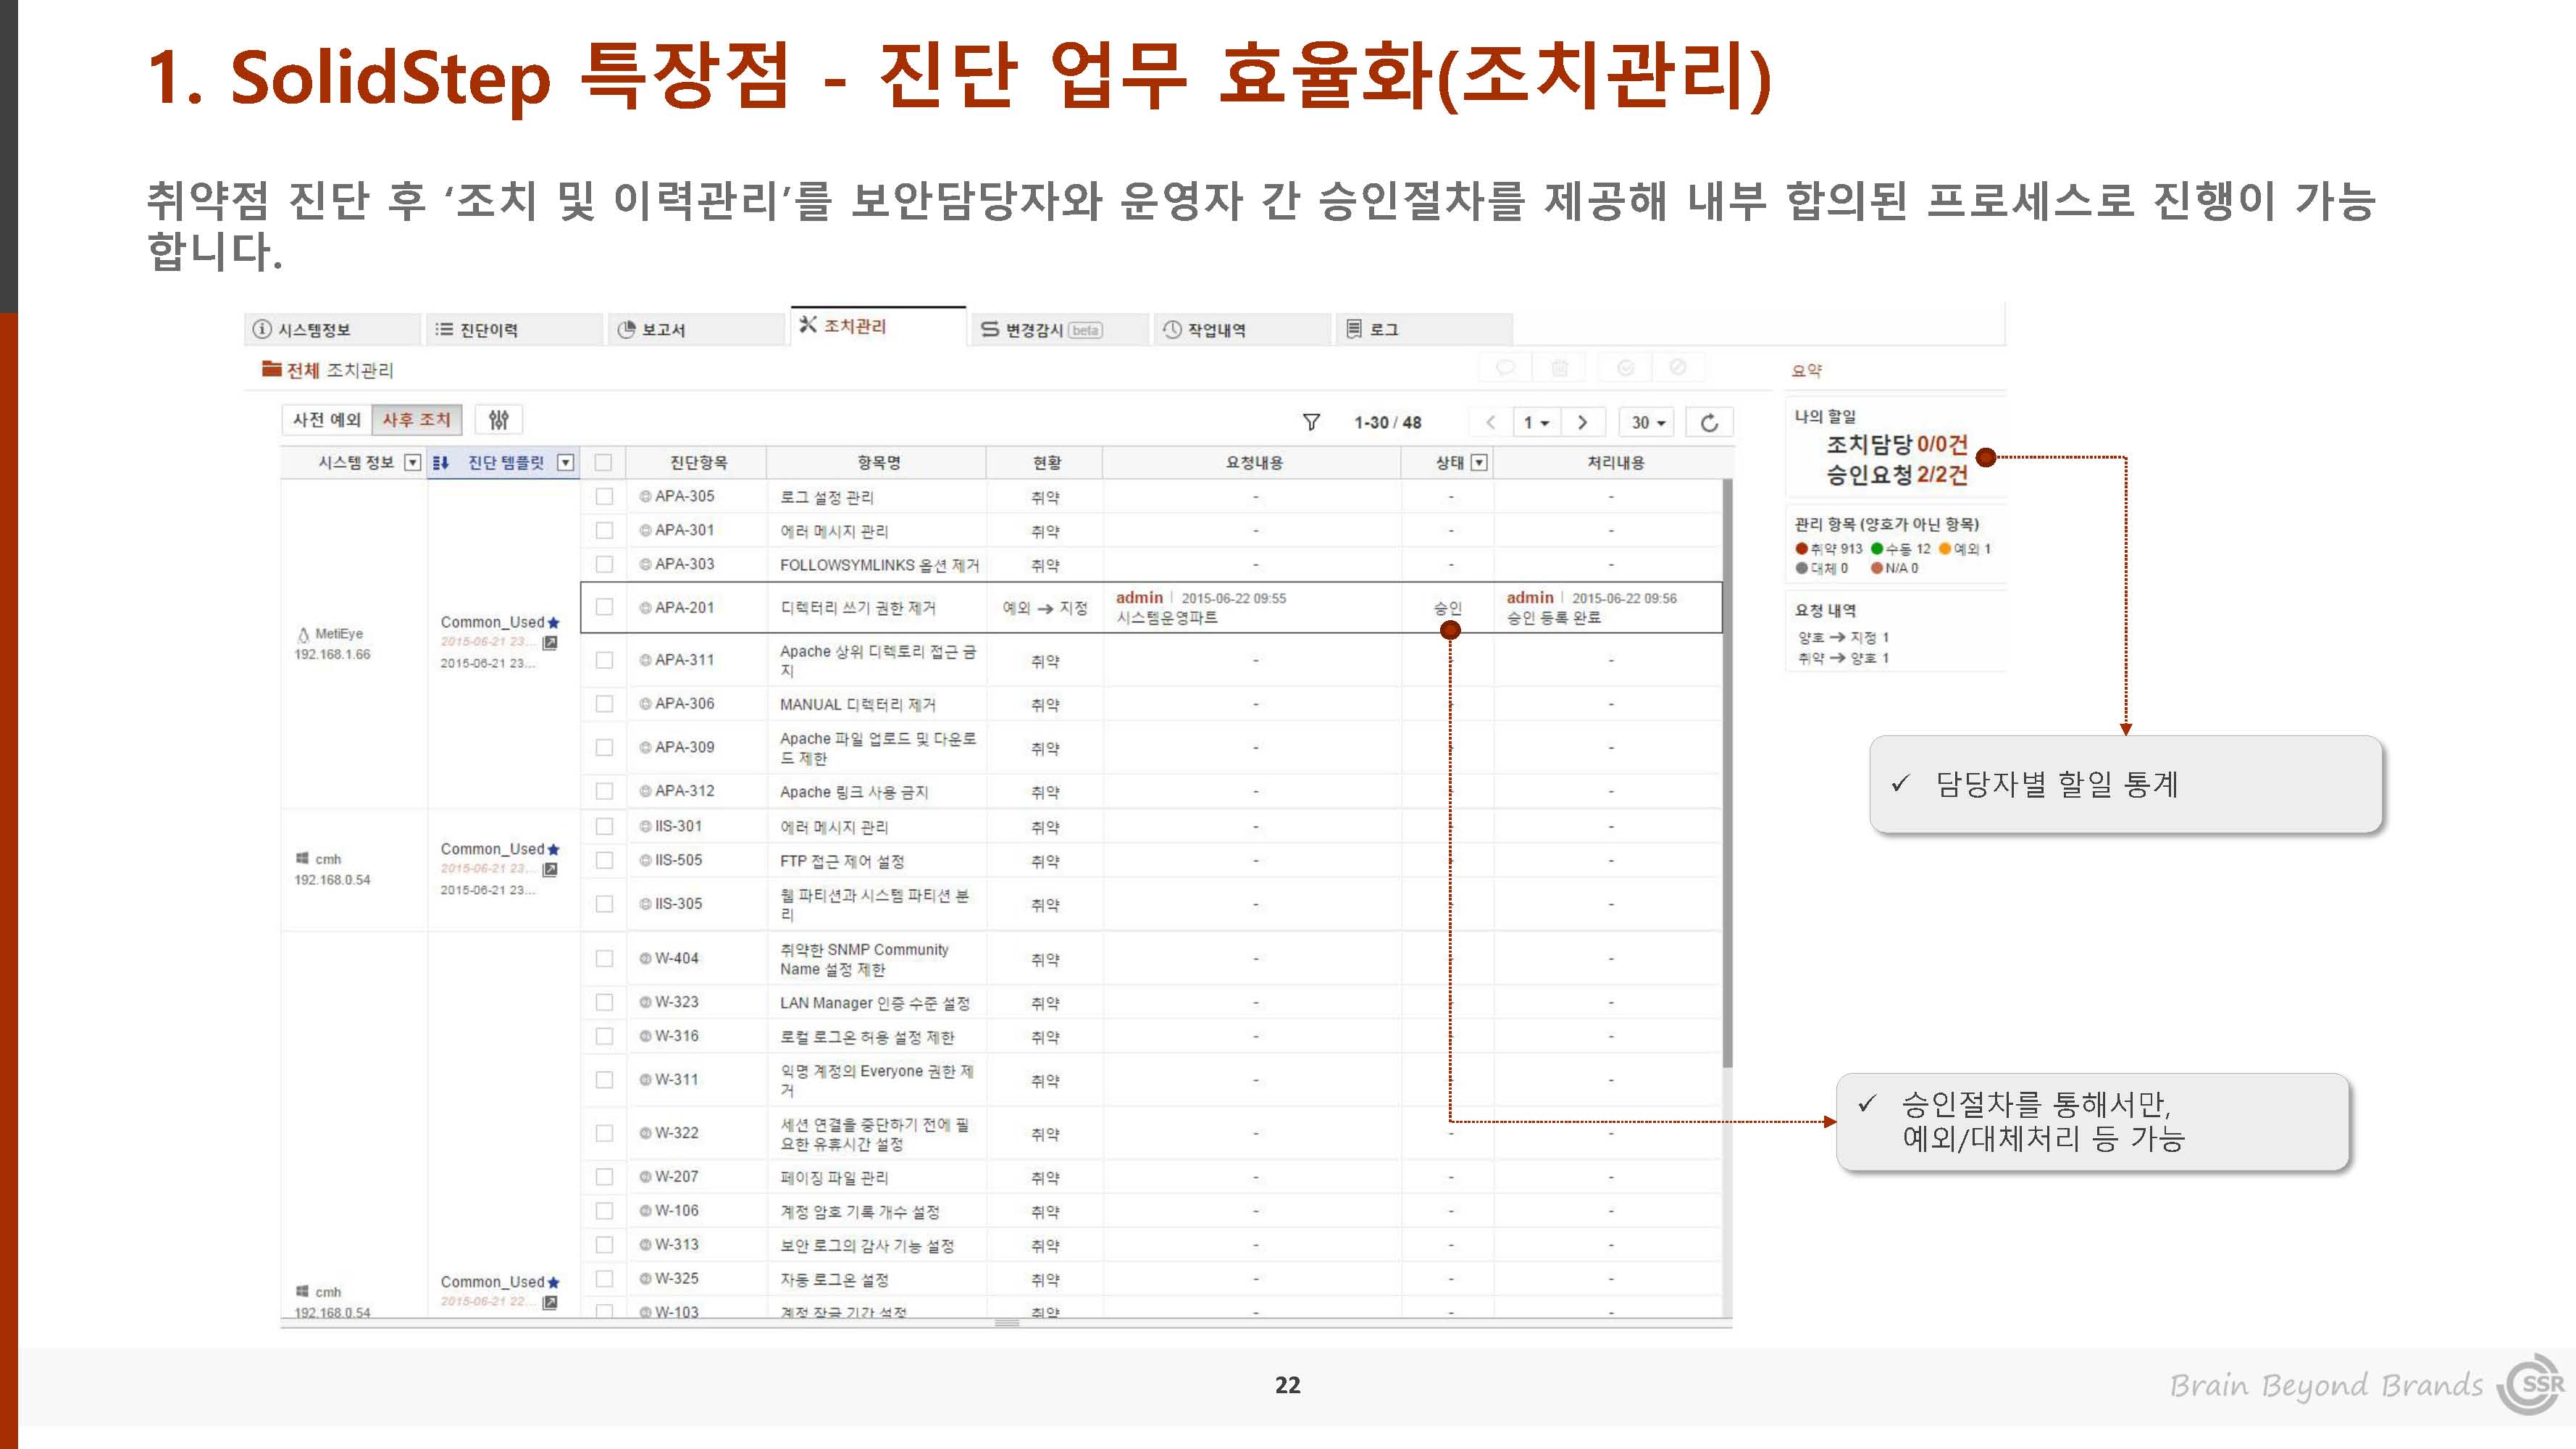
Task: Check the W-323 row checkbox
Action: pos(604,1002)
